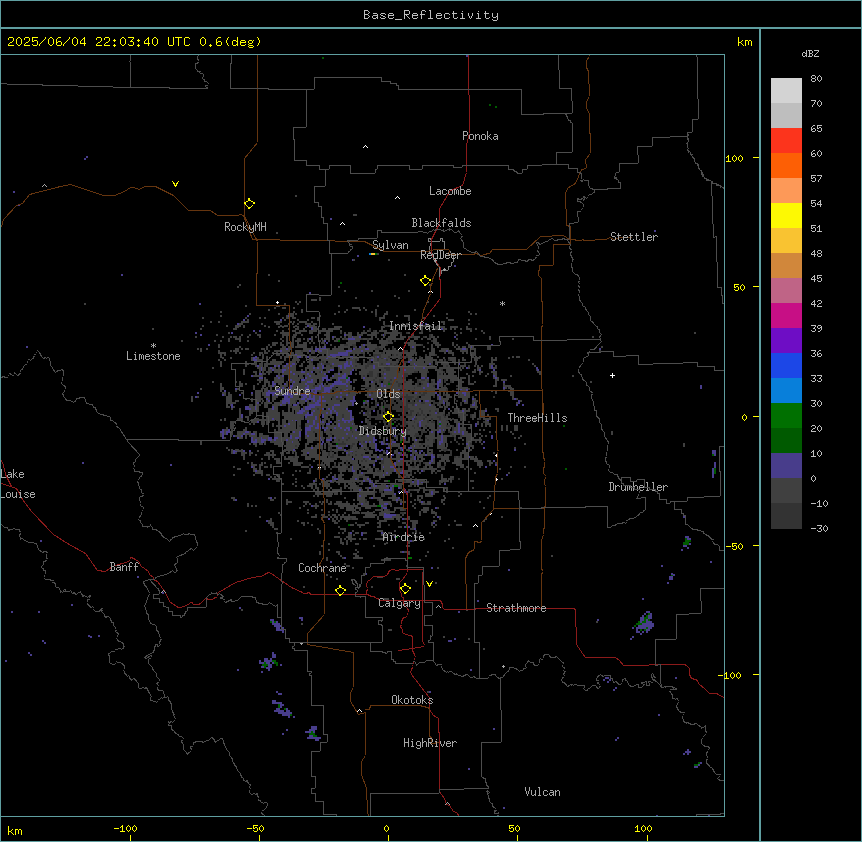This screenshot has height=842, width=862.
Task: Click the Drumheller label
Action: pos(638,487)
